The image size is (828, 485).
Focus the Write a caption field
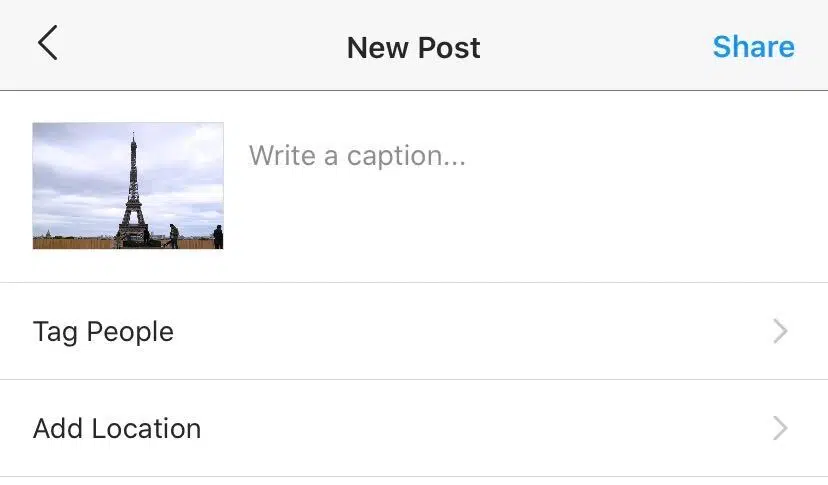[523, 185]
